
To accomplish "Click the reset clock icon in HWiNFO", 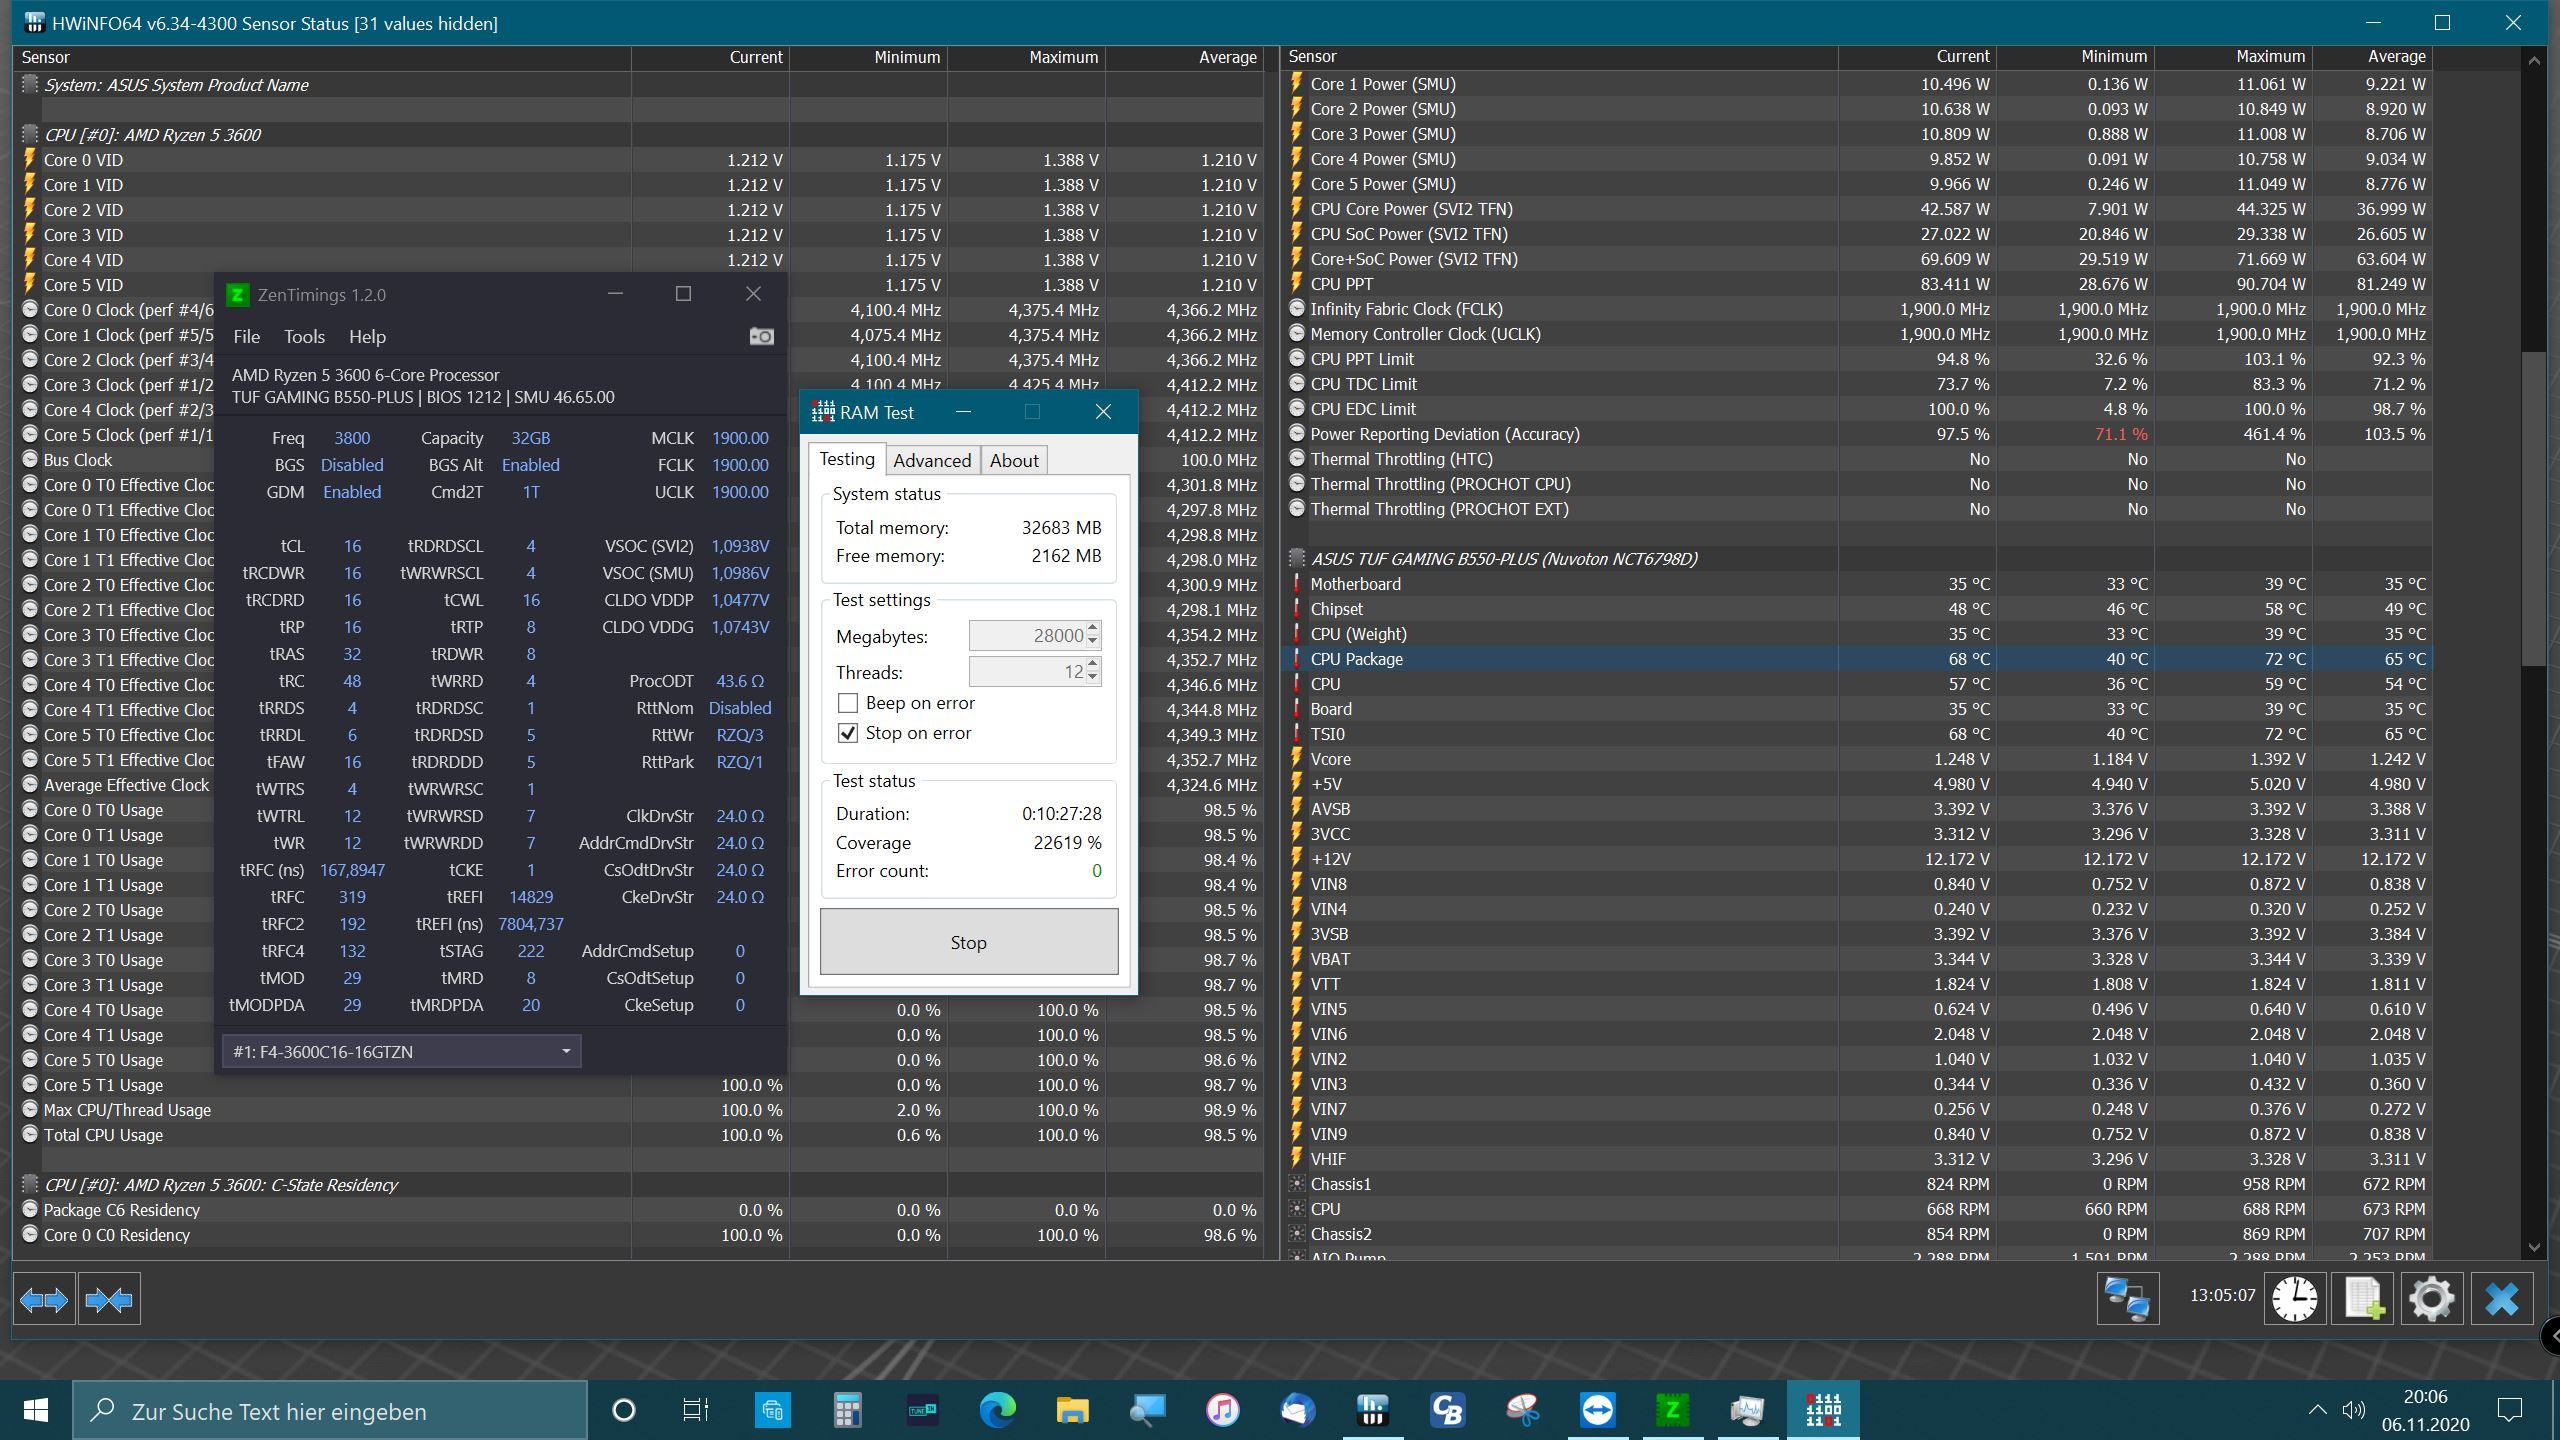I will click(x=2294, y=1299).
